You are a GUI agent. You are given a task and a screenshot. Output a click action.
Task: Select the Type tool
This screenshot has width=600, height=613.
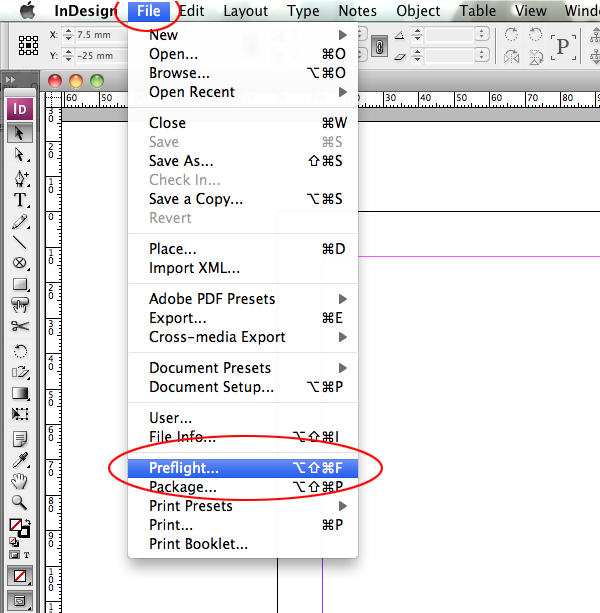20,200
